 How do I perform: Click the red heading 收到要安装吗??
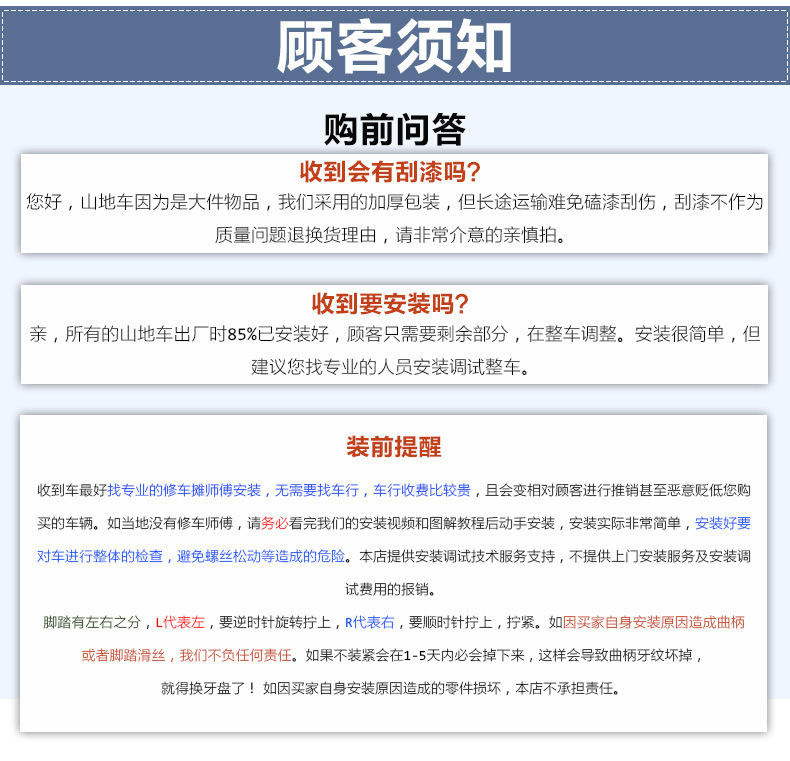click(390, 304)
